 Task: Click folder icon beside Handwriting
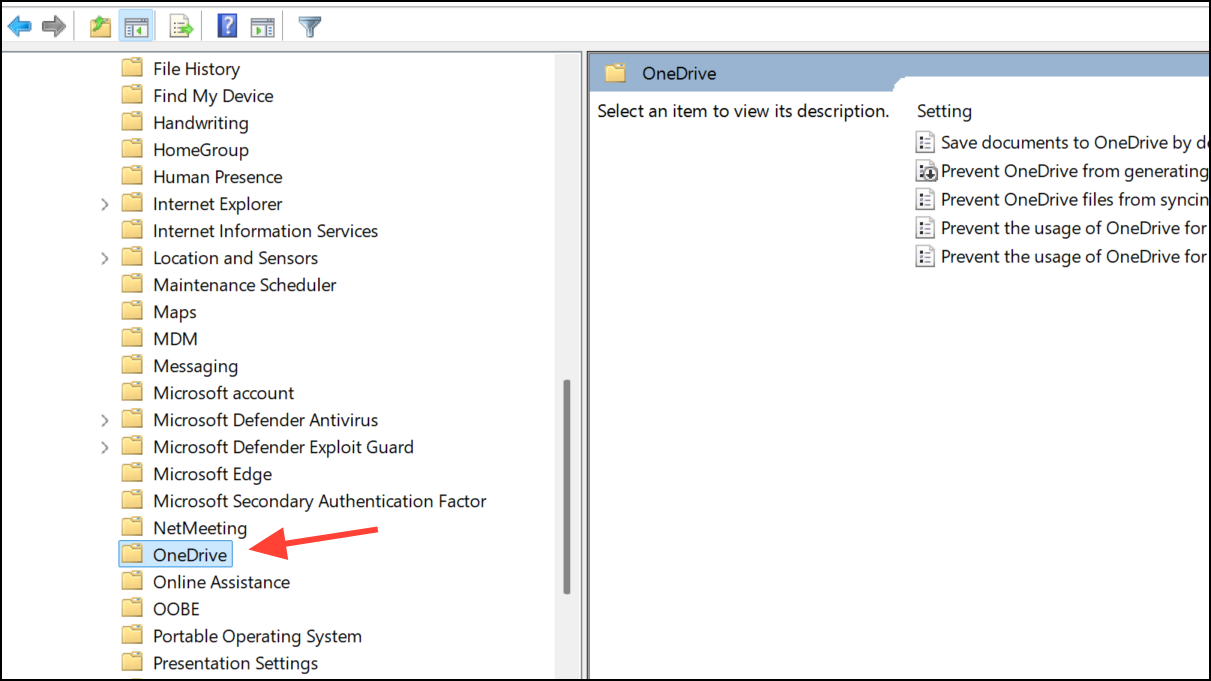click(132, 122)
